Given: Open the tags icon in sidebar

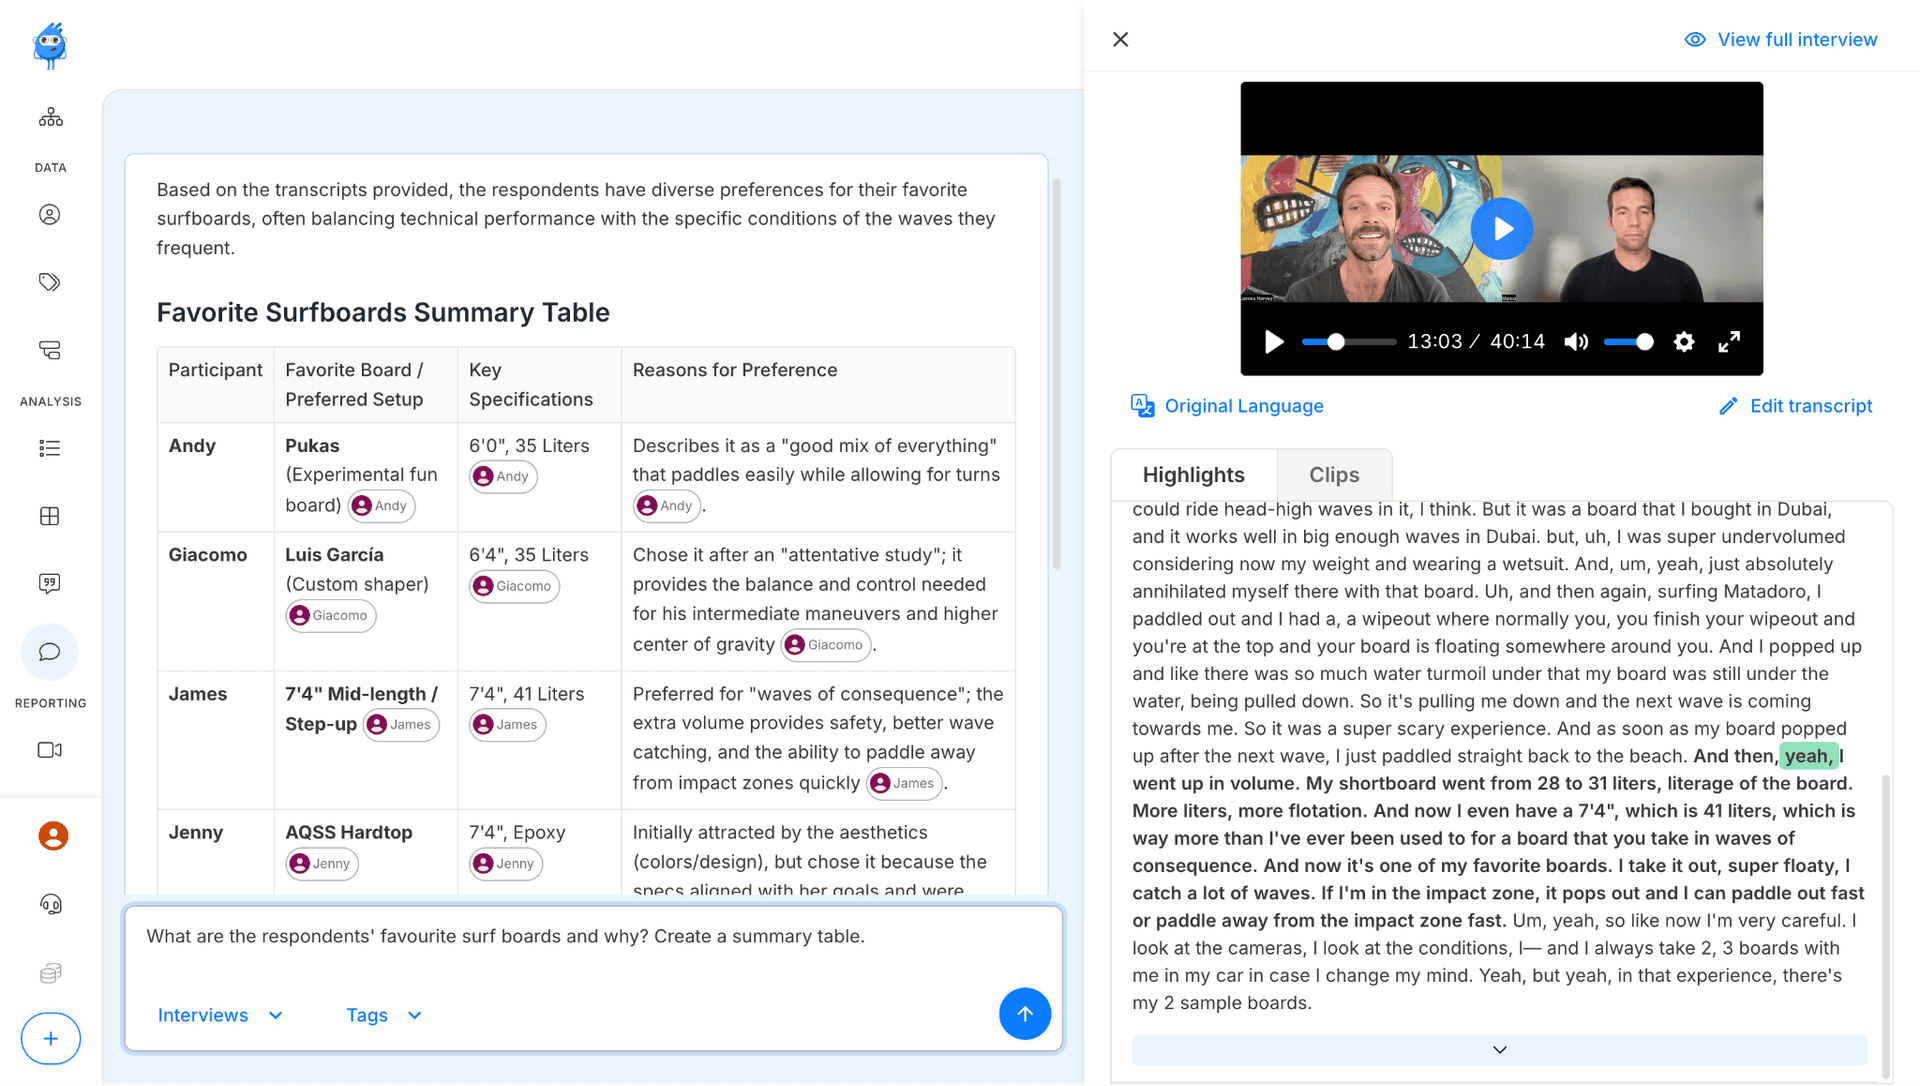Looking at the screenshot, I should point(50,282).
